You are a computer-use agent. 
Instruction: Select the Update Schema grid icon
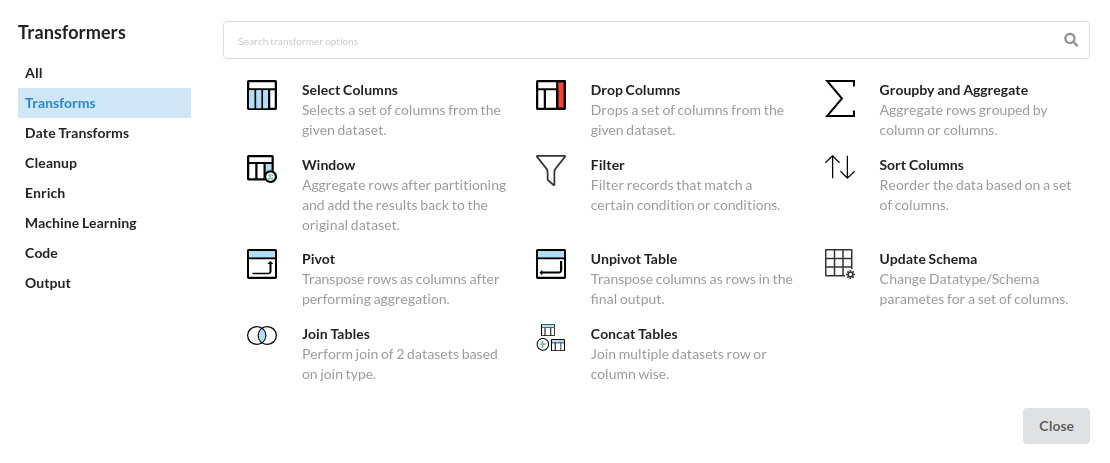tap(840, 263)
